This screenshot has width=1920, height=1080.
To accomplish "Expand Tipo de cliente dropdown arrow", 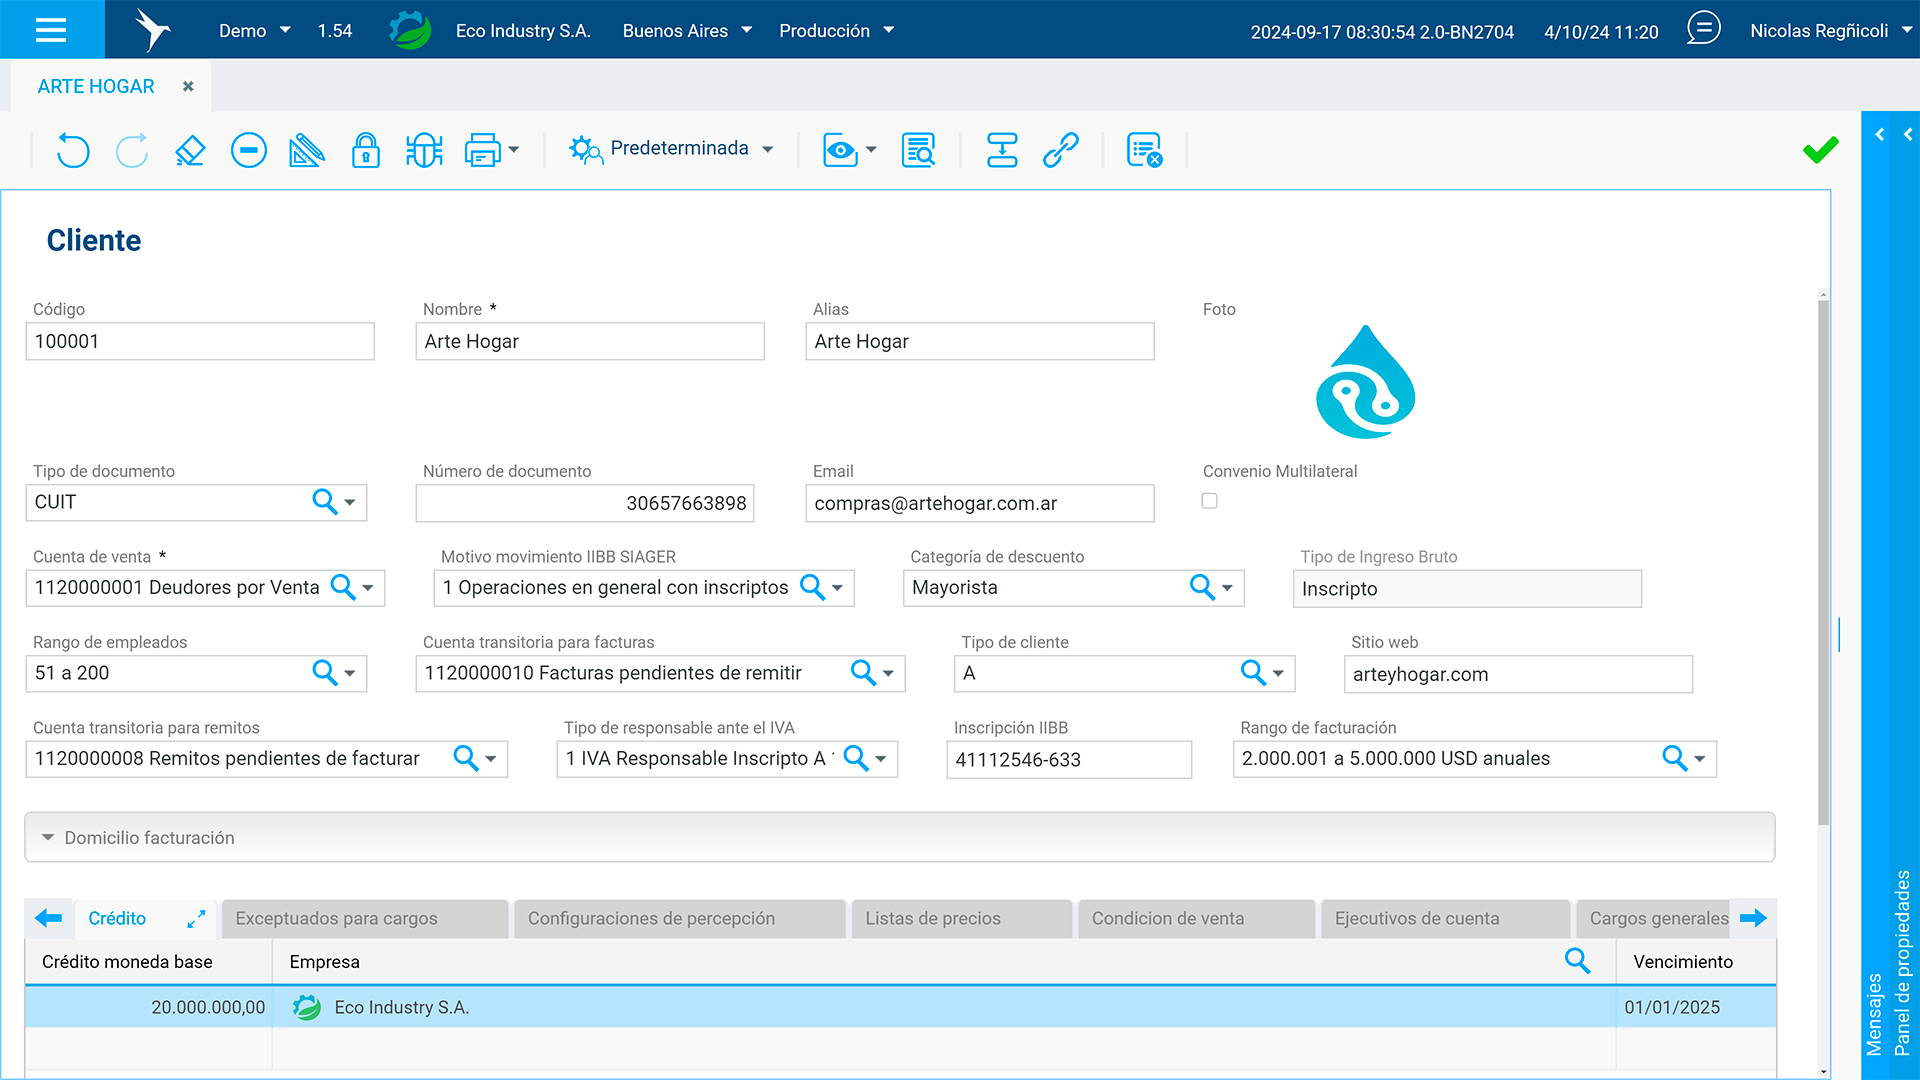I will pyautogui.click(x=1279, y=674).
